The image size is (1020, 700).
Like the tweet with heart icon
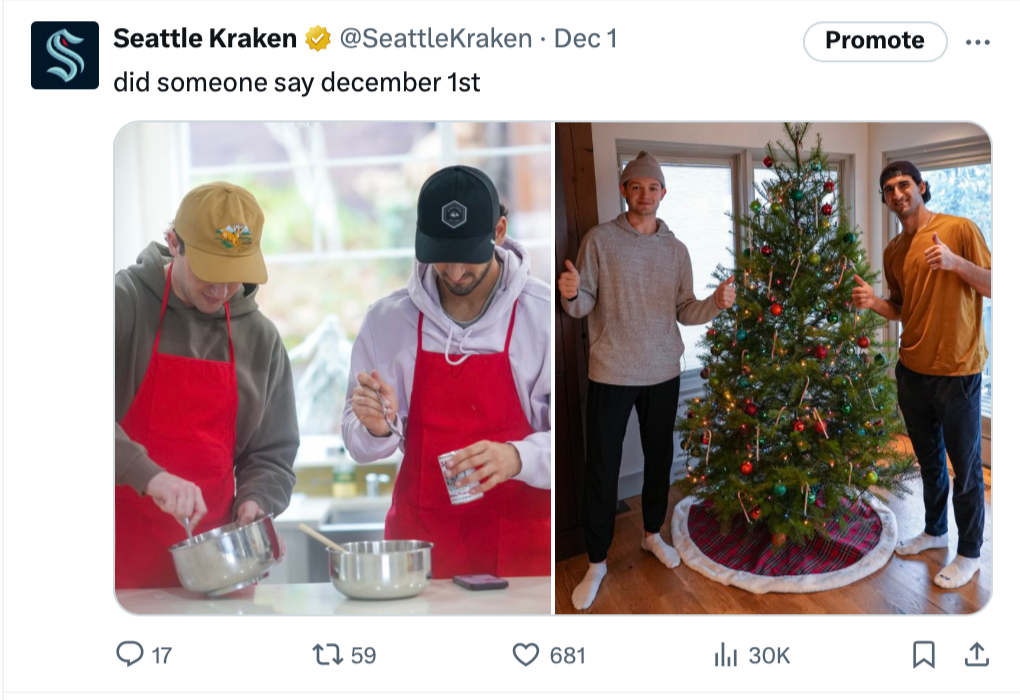[526, 654]
